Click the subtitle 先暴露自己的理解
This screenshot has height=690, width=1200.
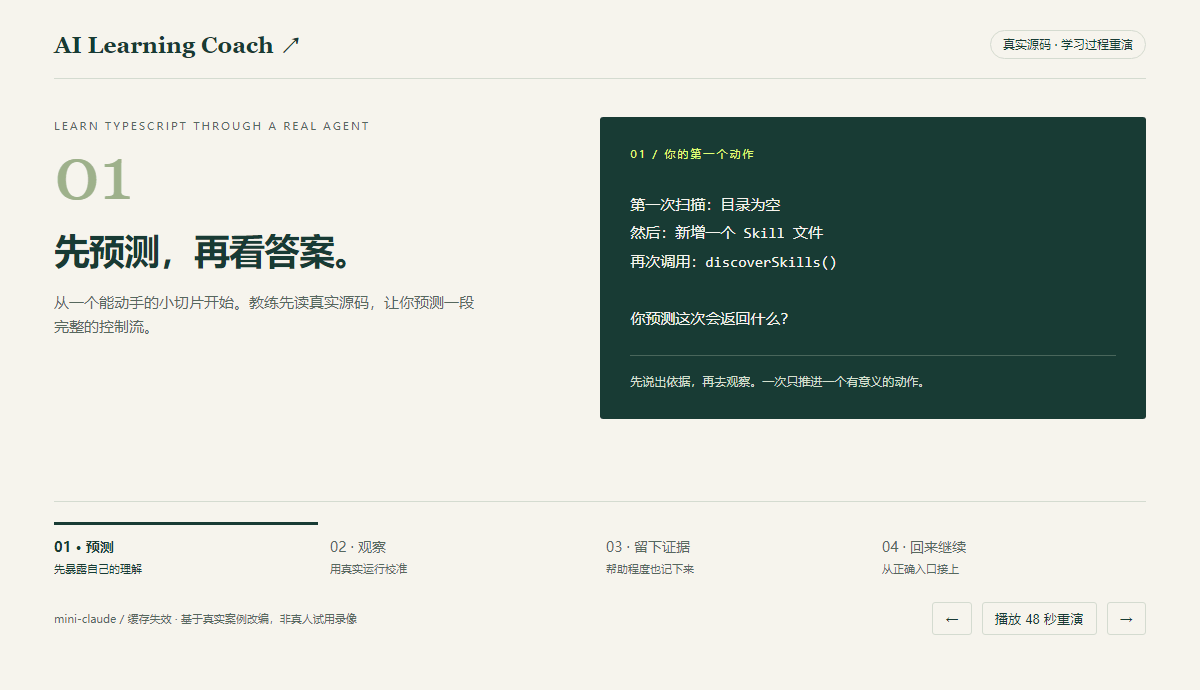(98, 569)
